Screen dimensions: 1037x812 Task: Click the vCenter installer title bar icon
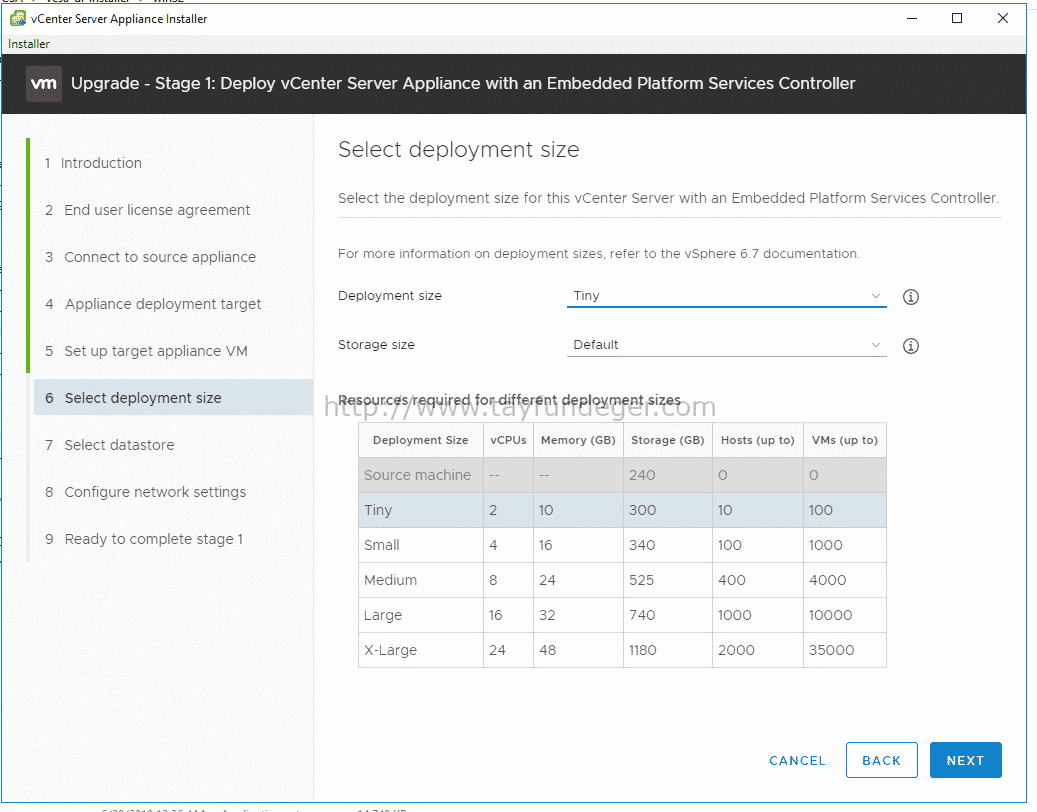click(x=18, y=19)
